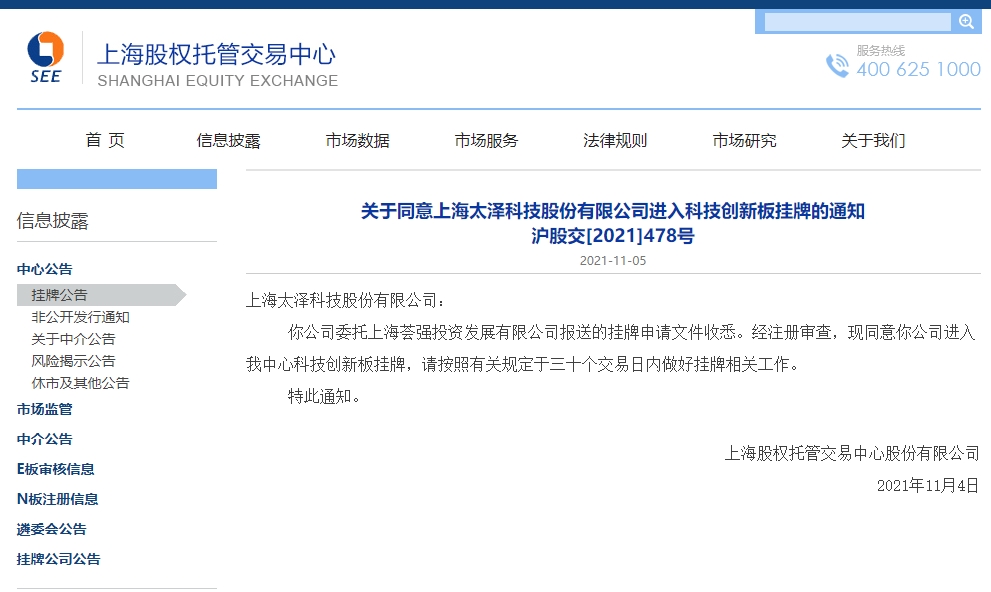Expand the 中心公告 sidebar section

[45, 269]
